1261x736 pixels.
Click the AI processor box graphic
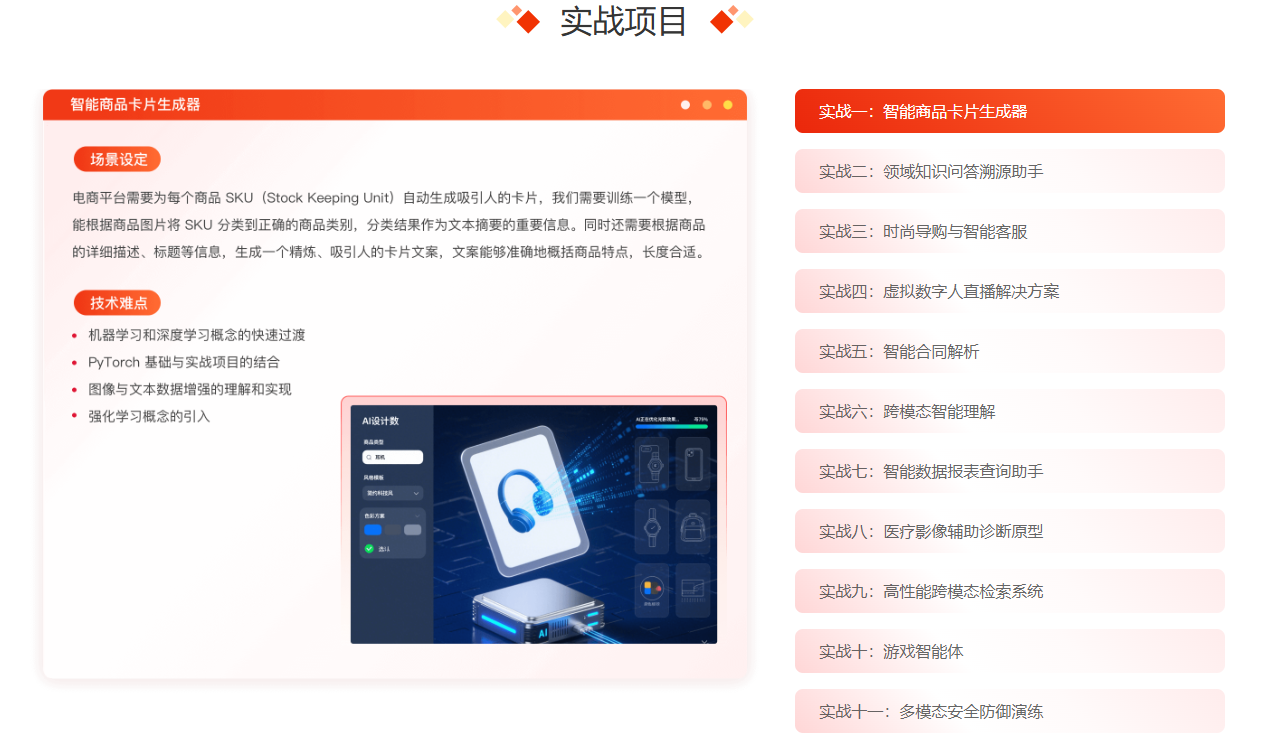538,610
